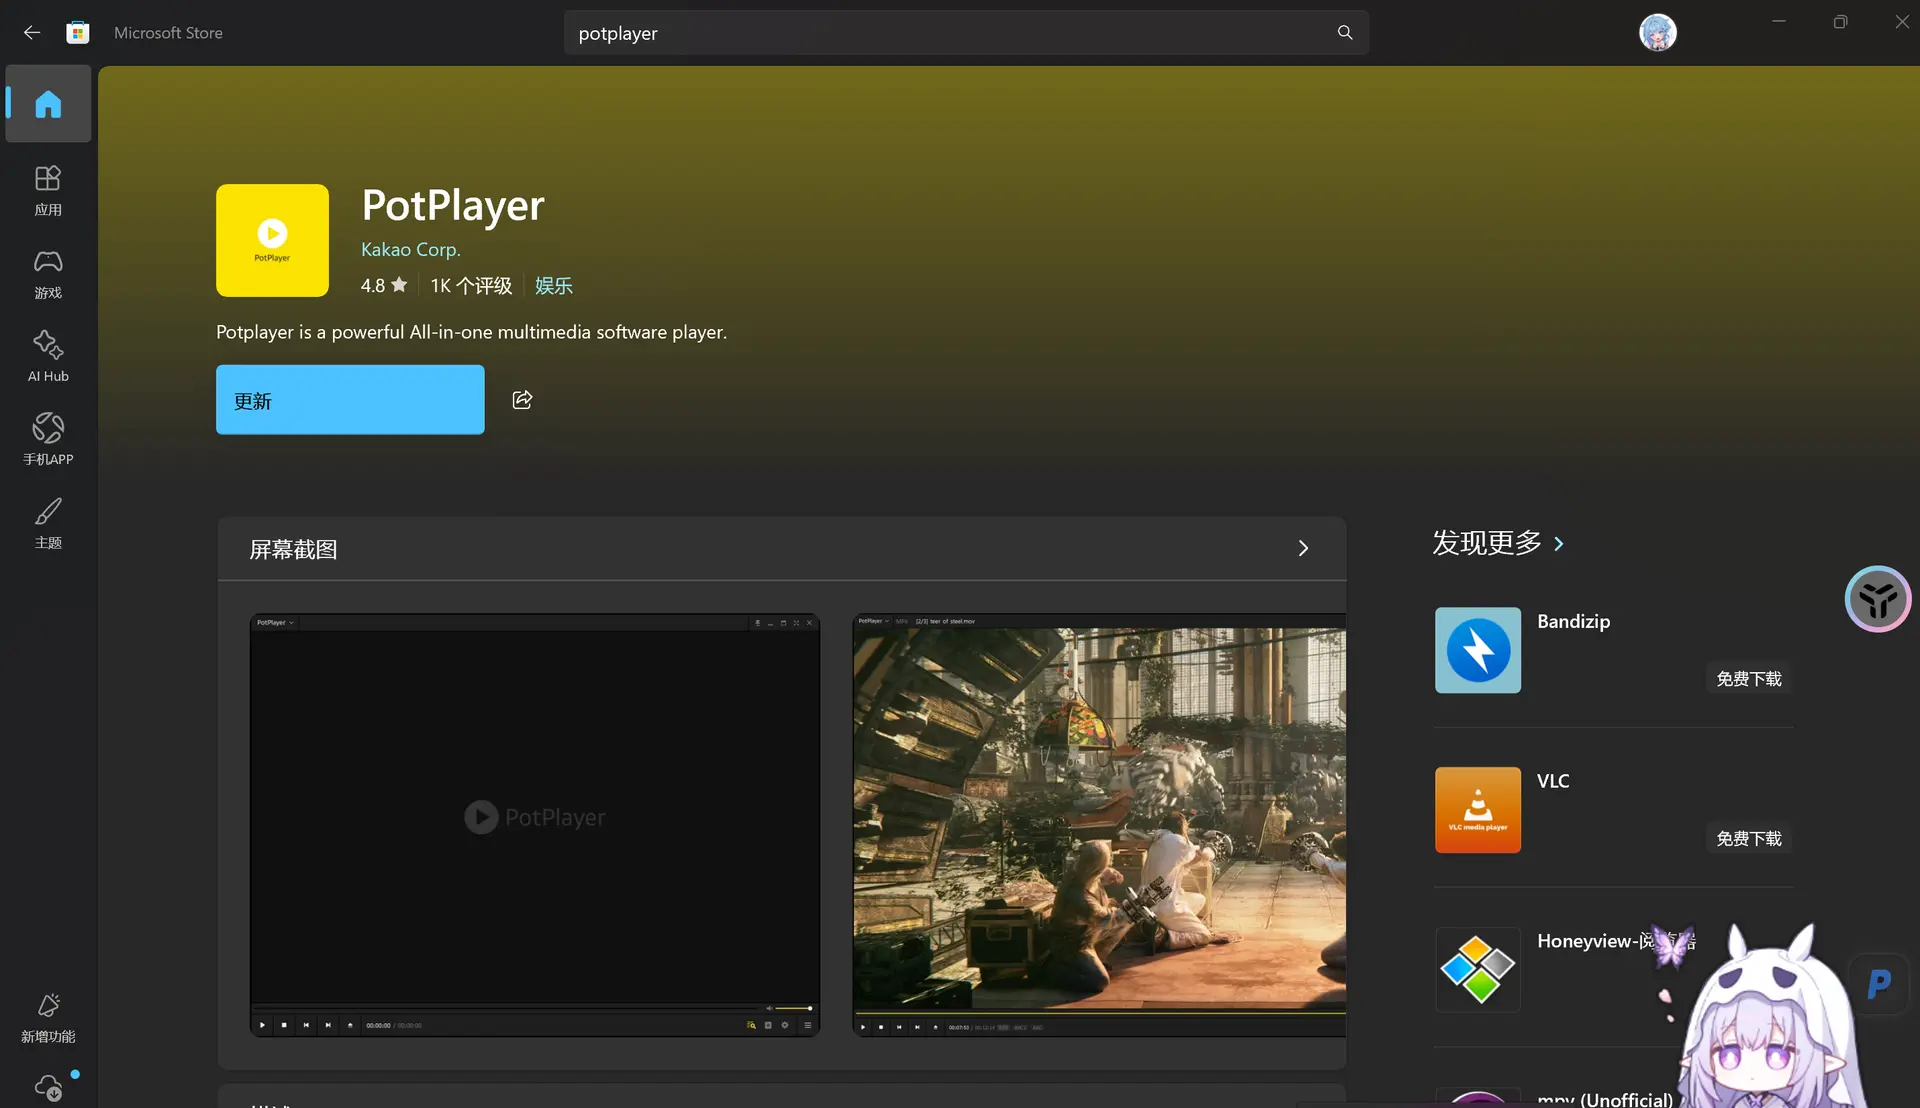Click the share icon next to 更新
Image resolution: width=1920 pixels, height=1108 pixels.
[x=522, y=400]
